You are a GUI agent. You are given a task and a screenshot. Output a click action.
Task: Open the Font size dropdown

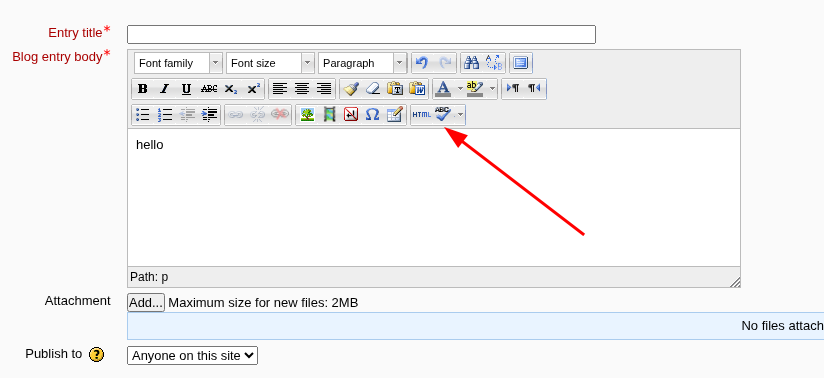[x=271, y=63]
